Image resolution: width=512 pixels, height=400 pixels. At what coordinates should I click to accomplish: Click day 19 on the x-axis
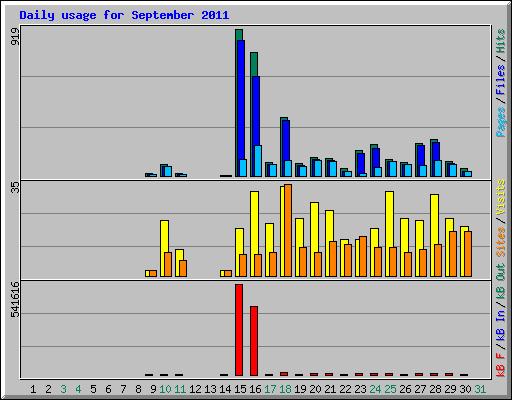(300, 389)
